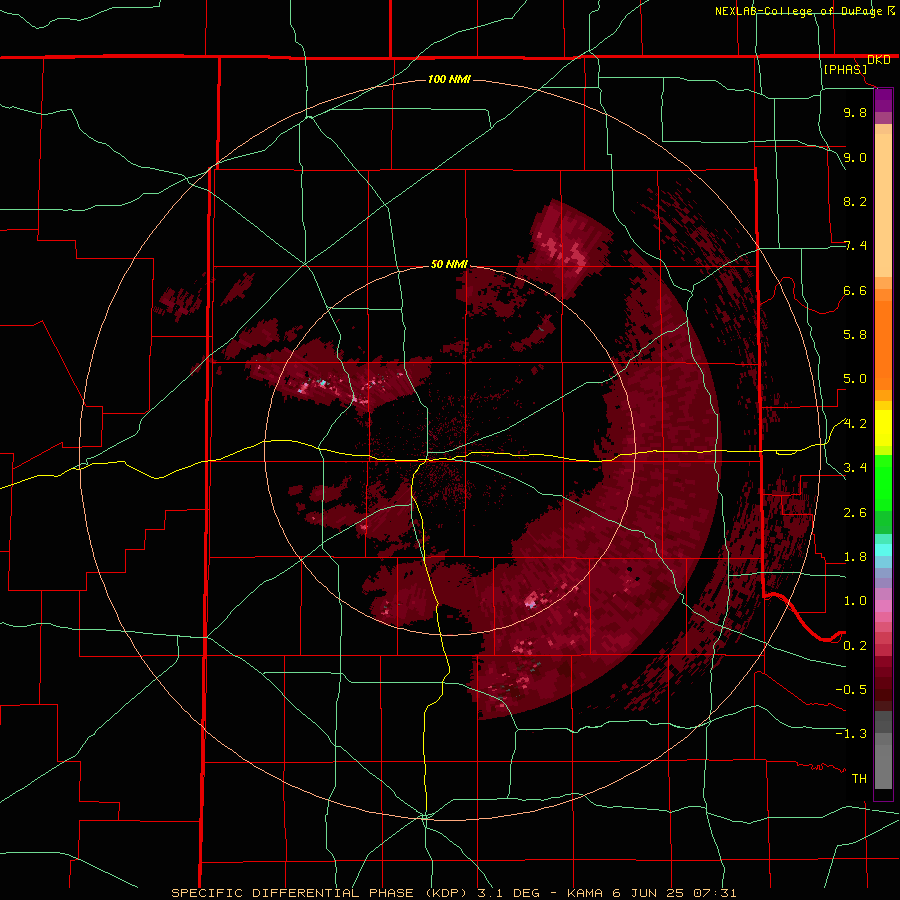Screen dimensions: 900x900
Task: Click the cyan segment of the color bar
Action: tap(883, 550)
